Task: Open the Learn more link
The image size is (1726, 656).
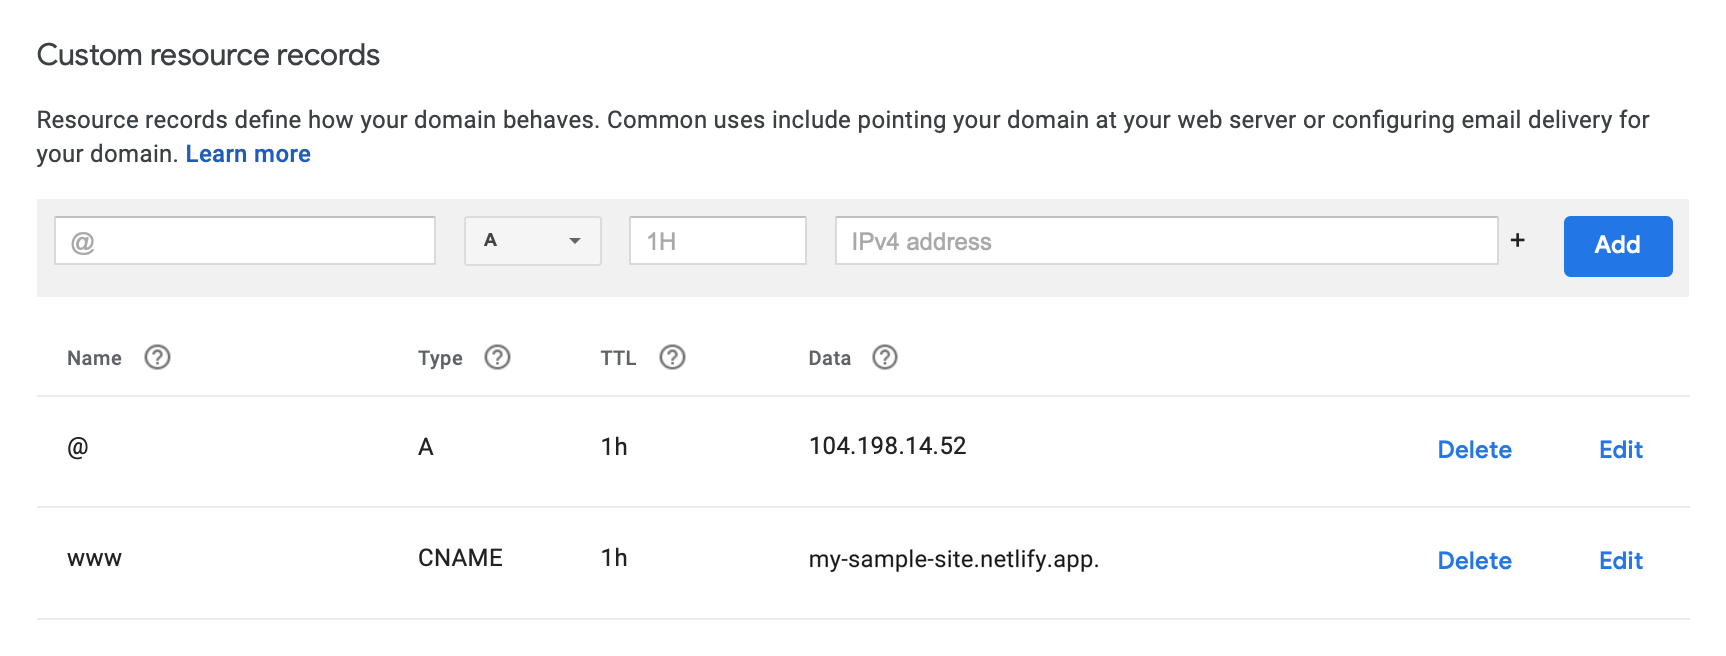Action: [x=248, y=154]
